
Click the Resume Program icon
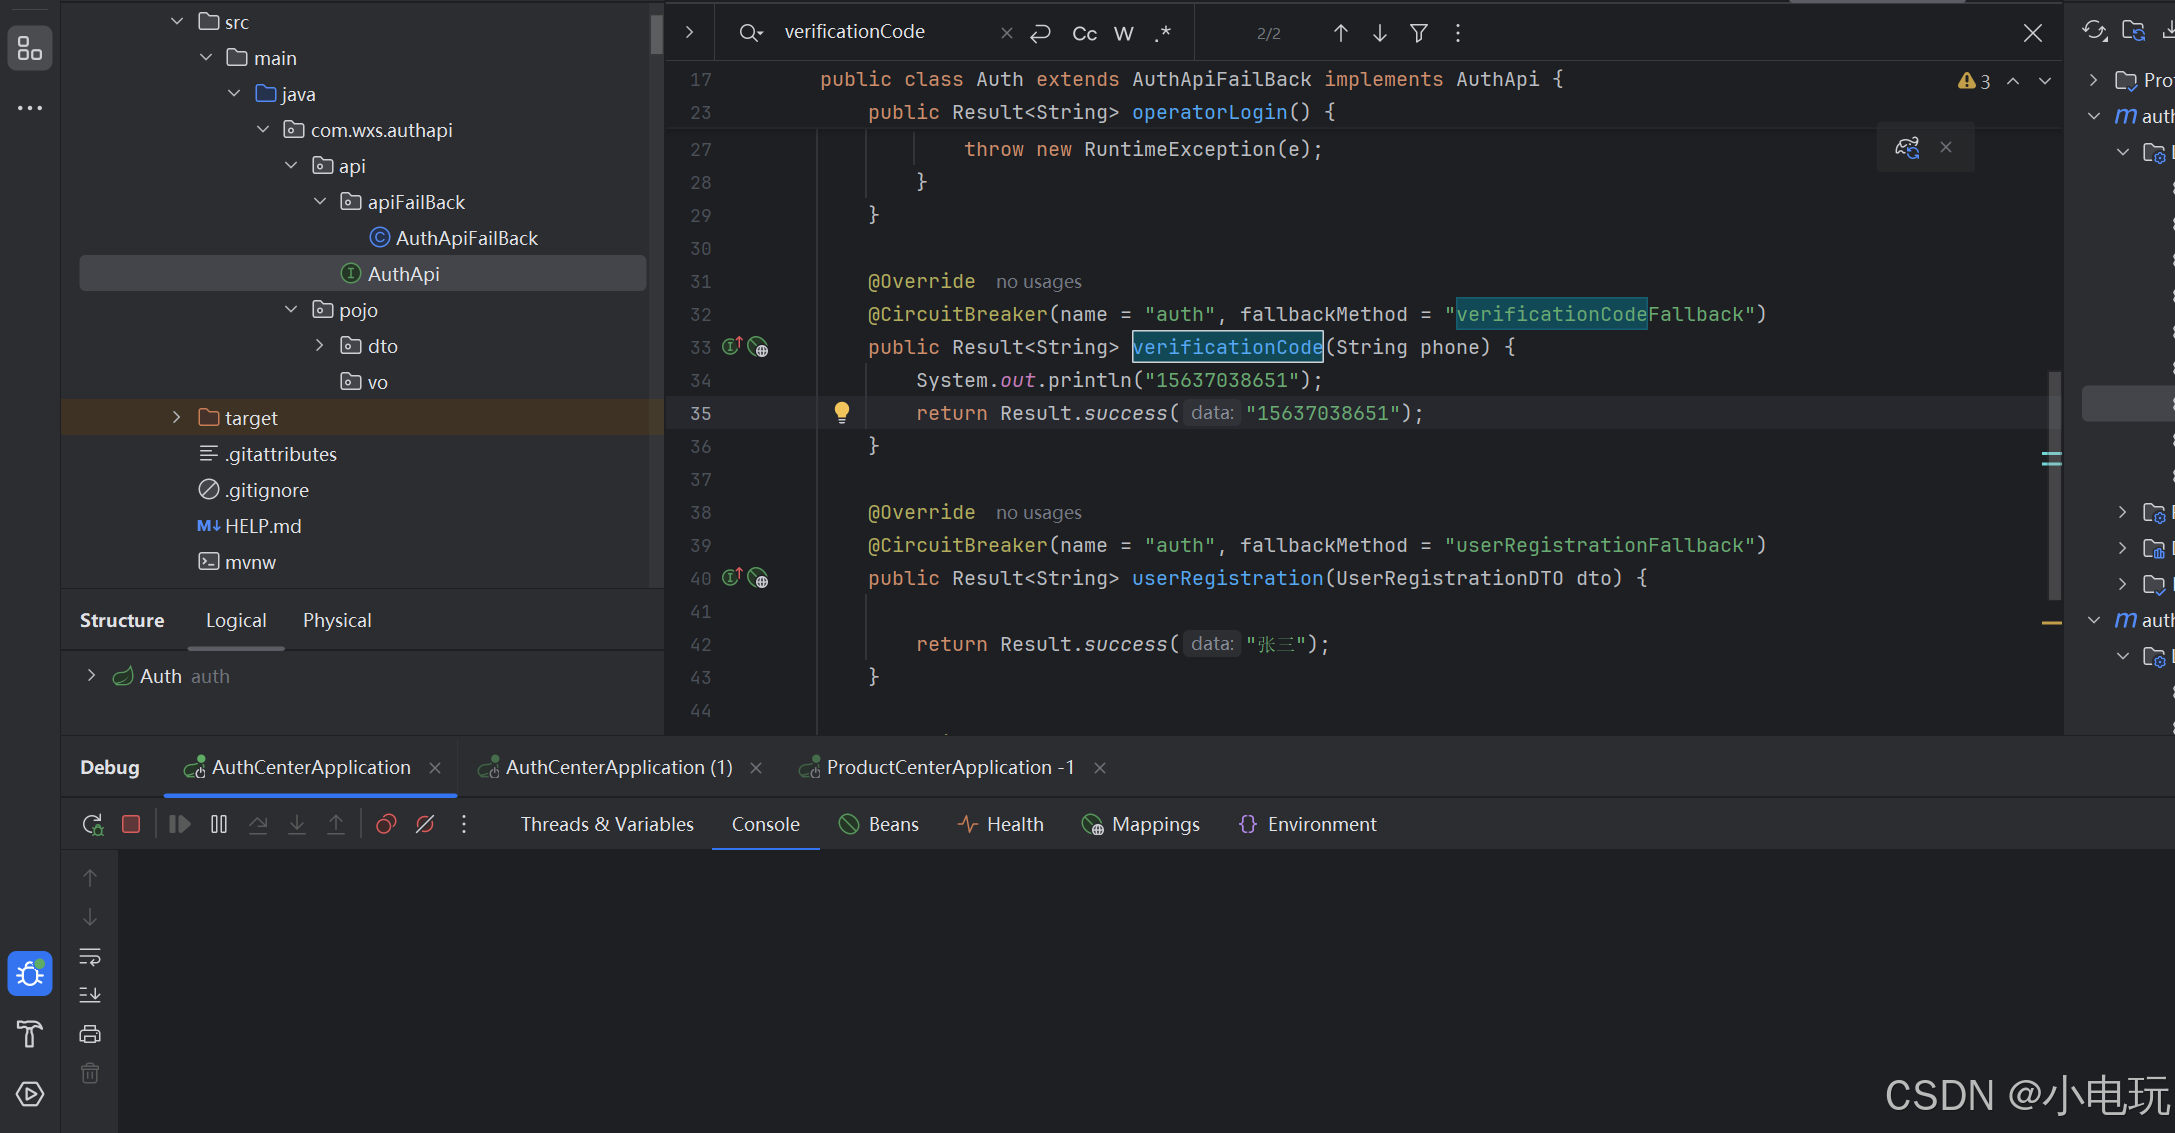pos(180,824)
